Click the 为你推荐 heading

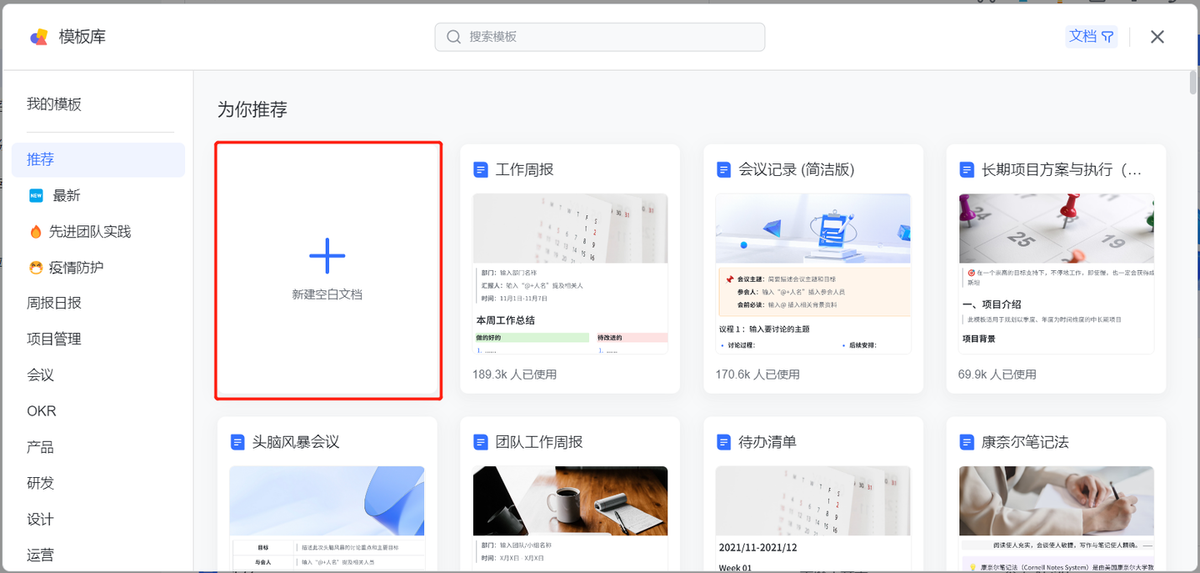[x=252, y=110]
